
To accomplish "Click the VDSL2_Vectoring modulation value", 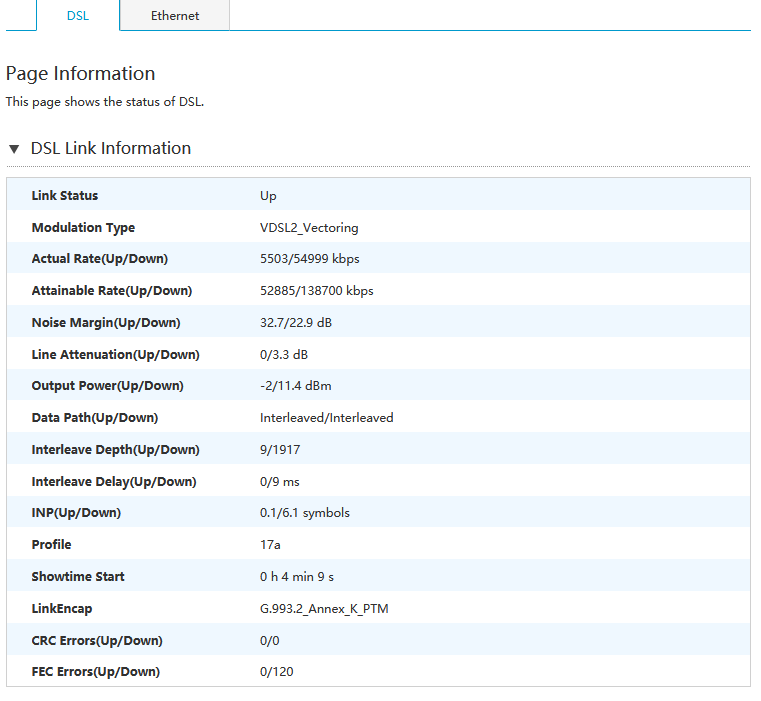I will (309, 228).
